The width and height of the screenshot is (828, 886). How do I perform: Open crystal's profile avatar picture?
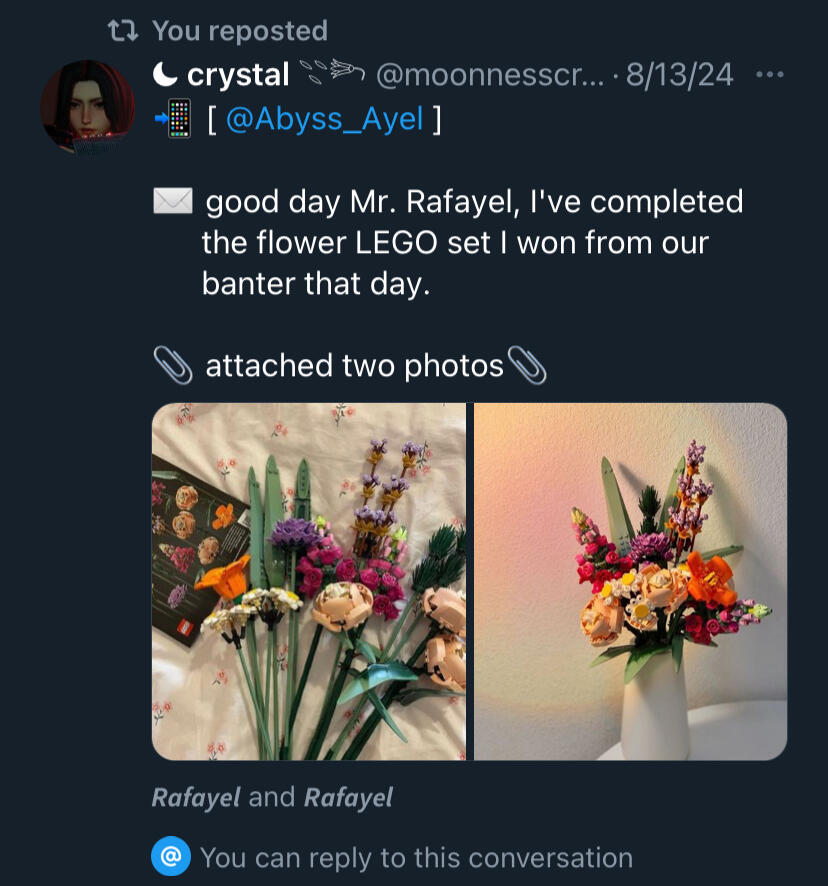[x=88, y=107]
